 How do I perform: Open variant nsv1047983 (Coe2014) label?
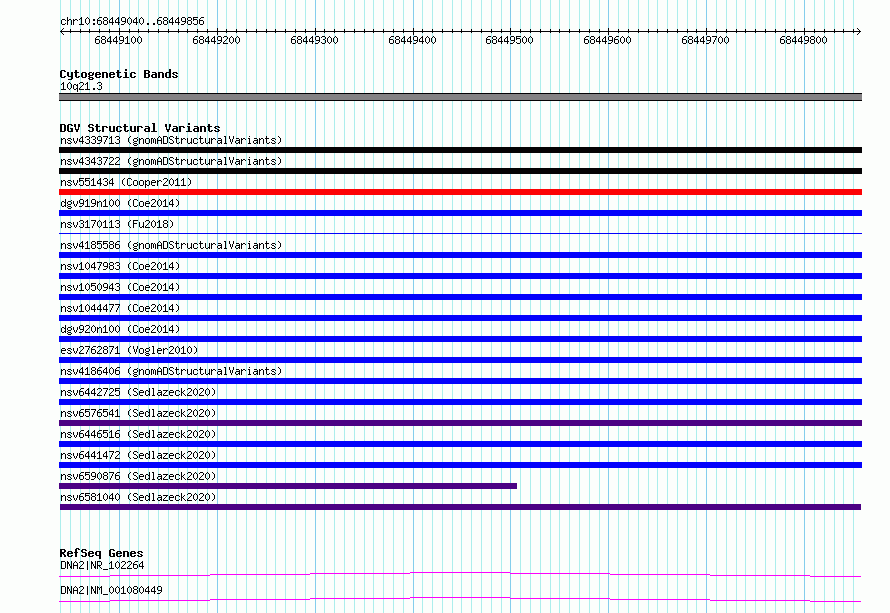click(x=120, y=266)
